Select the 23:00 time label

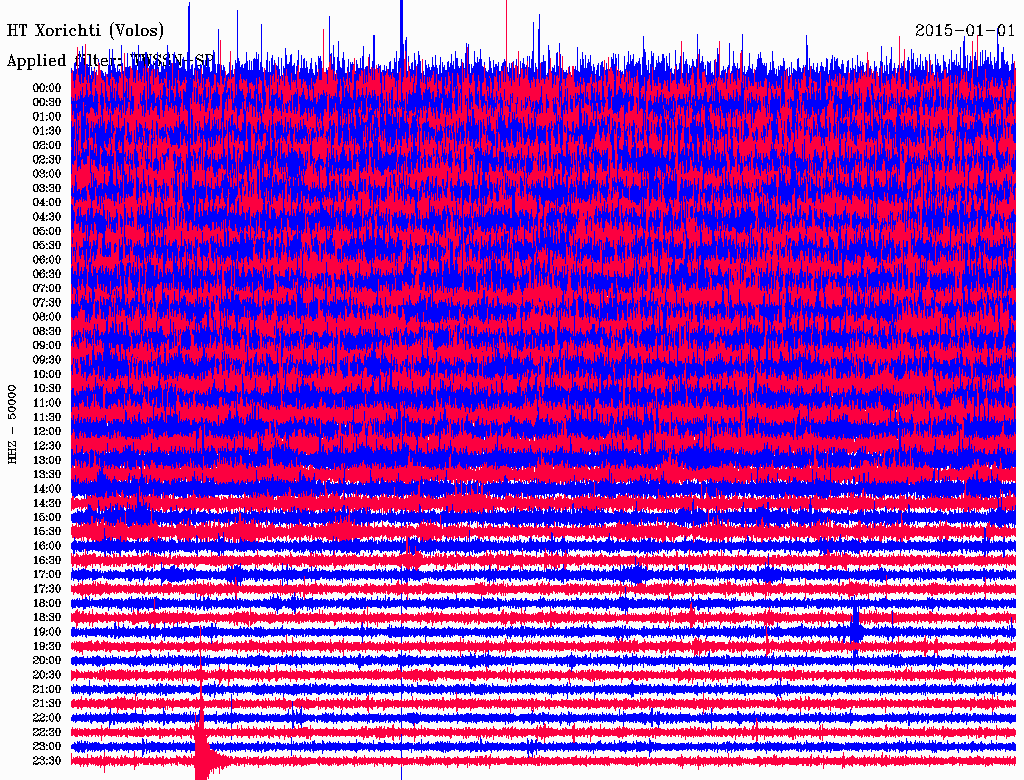tap(47, 746)
